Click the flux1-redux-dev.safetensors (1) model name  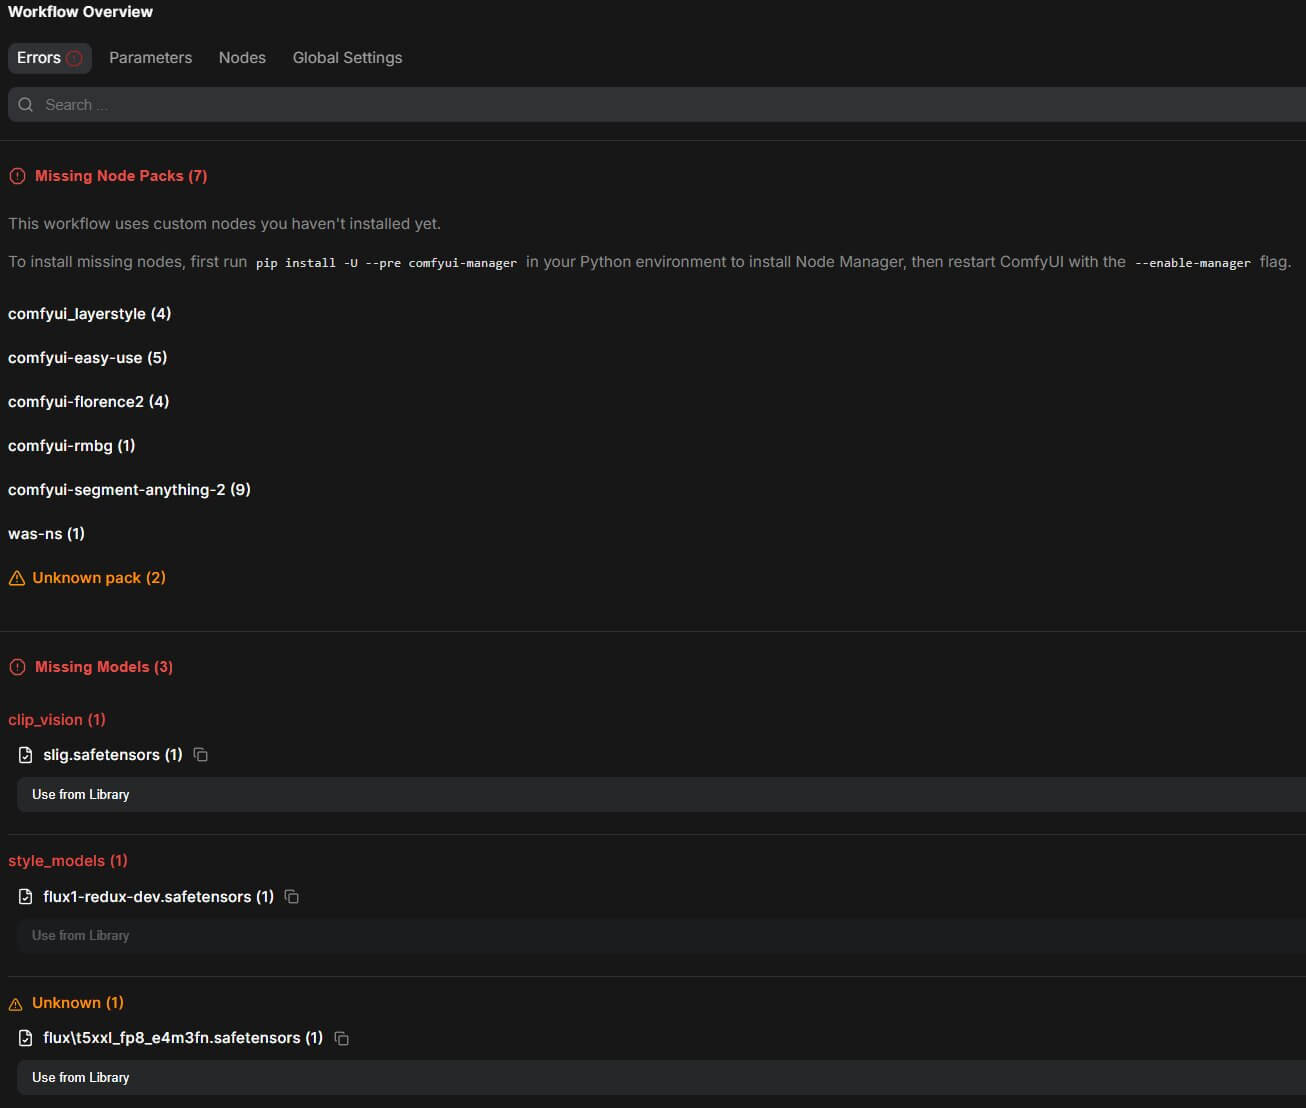158,897
